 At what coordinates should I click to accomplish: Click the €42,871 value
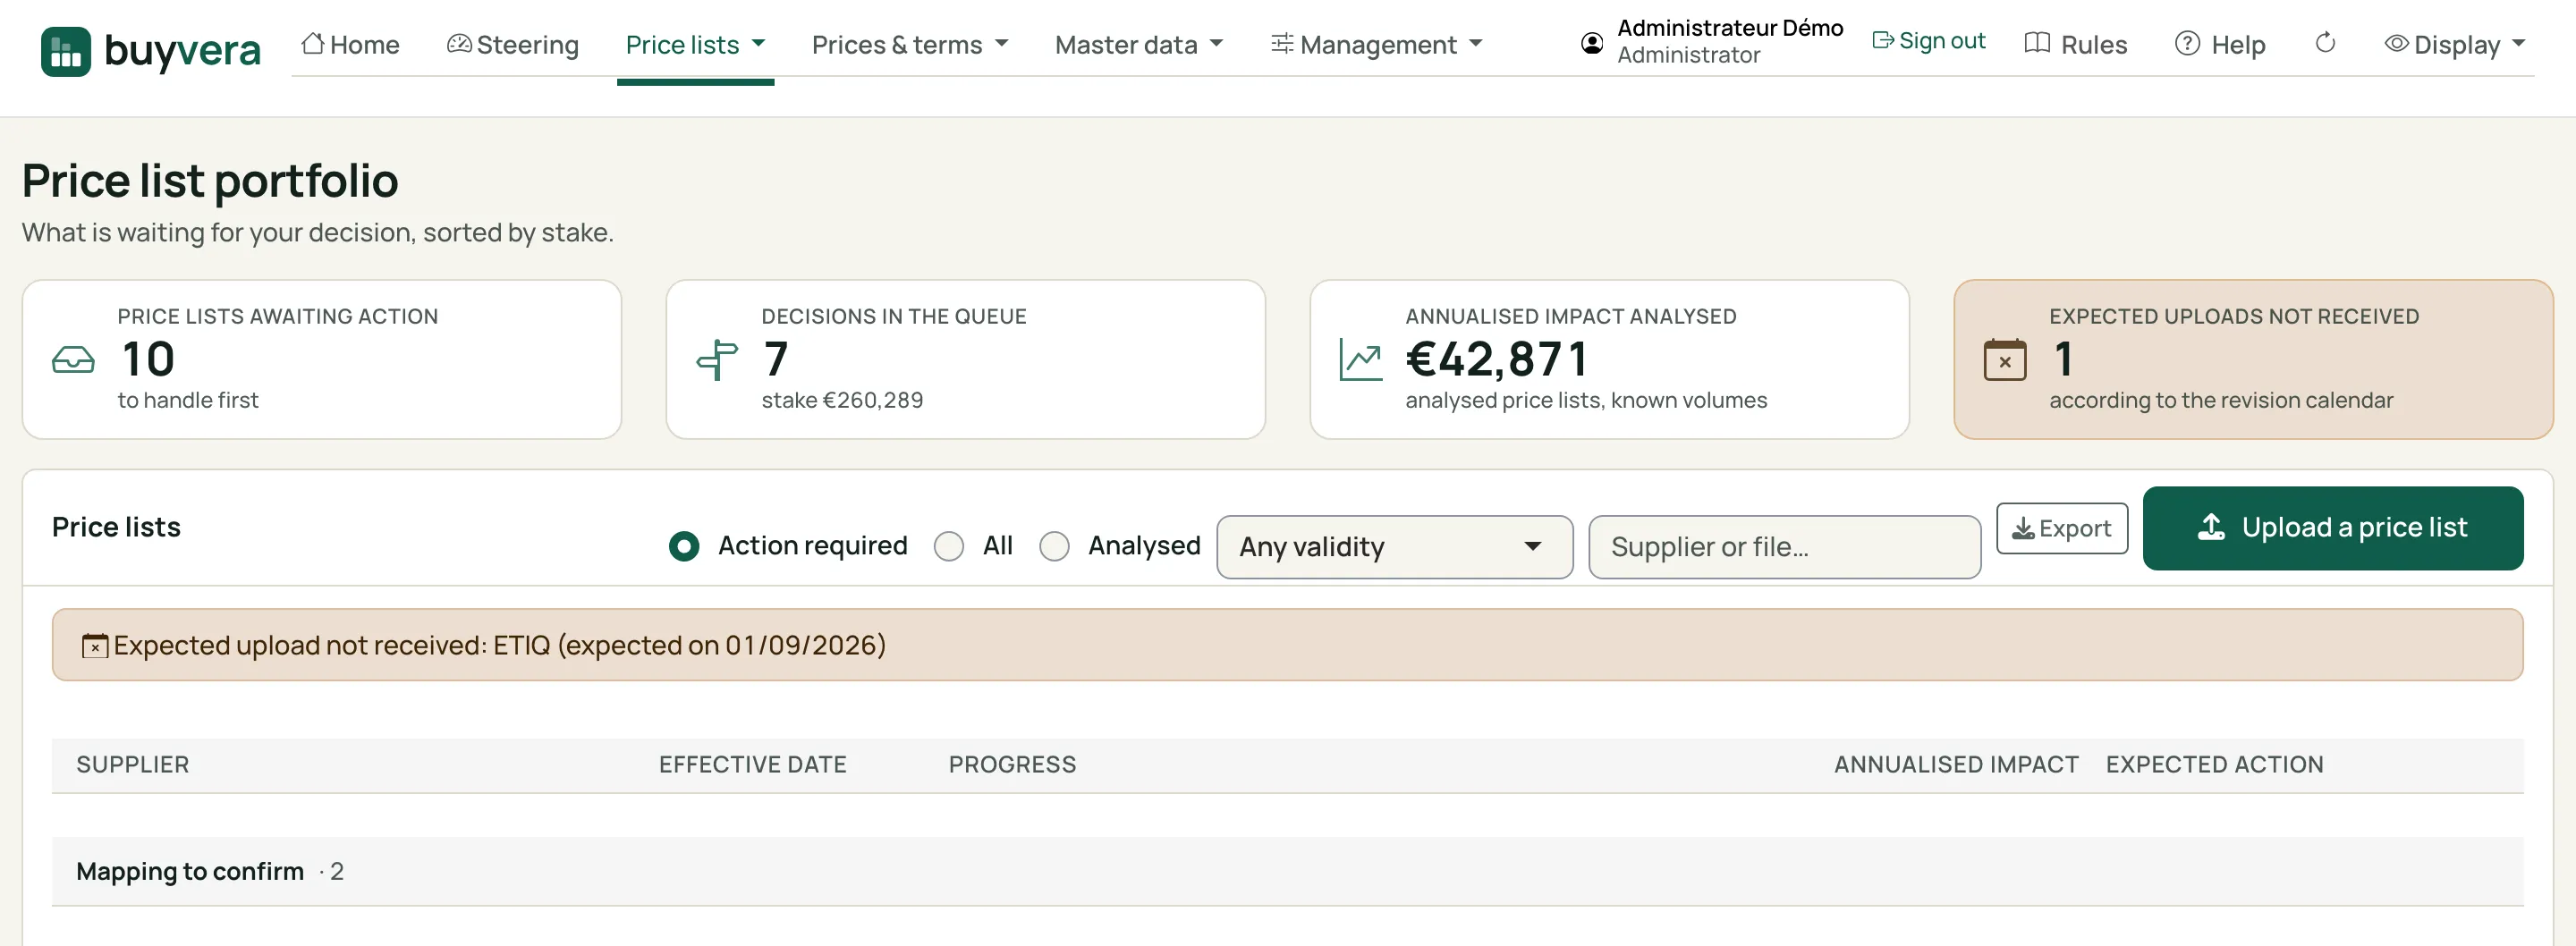(1497, 359)
